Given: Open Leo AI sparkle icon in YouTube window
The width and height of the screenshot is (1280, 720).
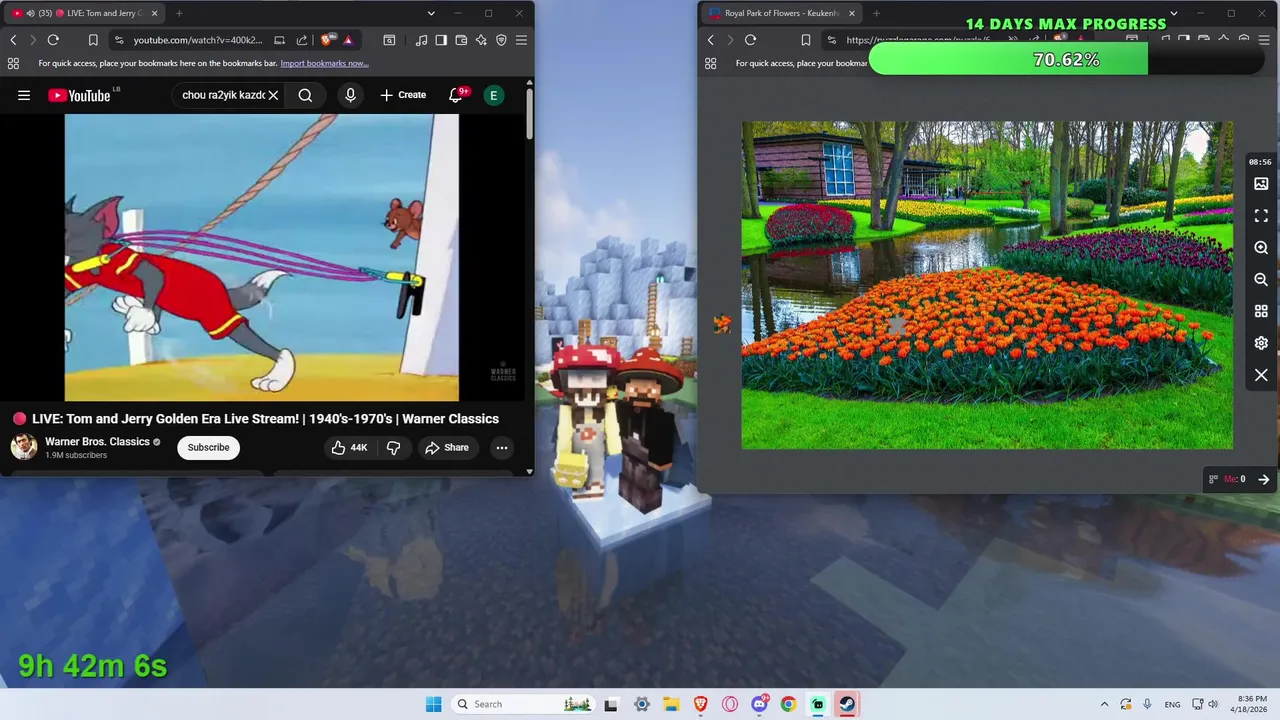Looking at the screenshot, I should pos(481,40).
